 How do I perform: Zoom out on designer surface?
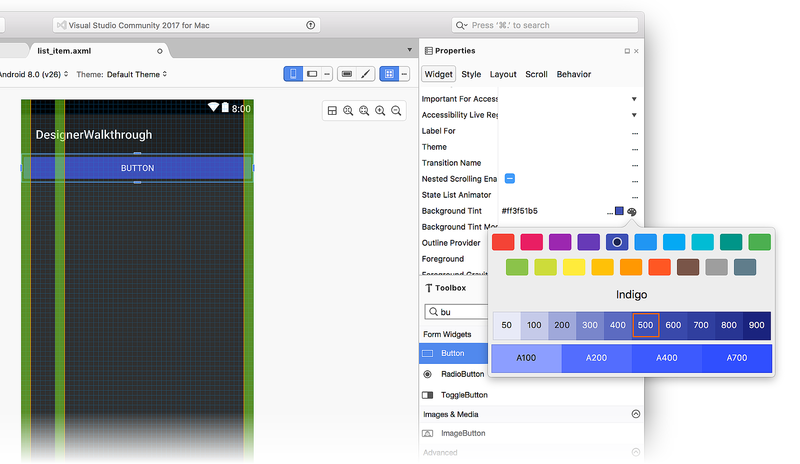[396, 111]
